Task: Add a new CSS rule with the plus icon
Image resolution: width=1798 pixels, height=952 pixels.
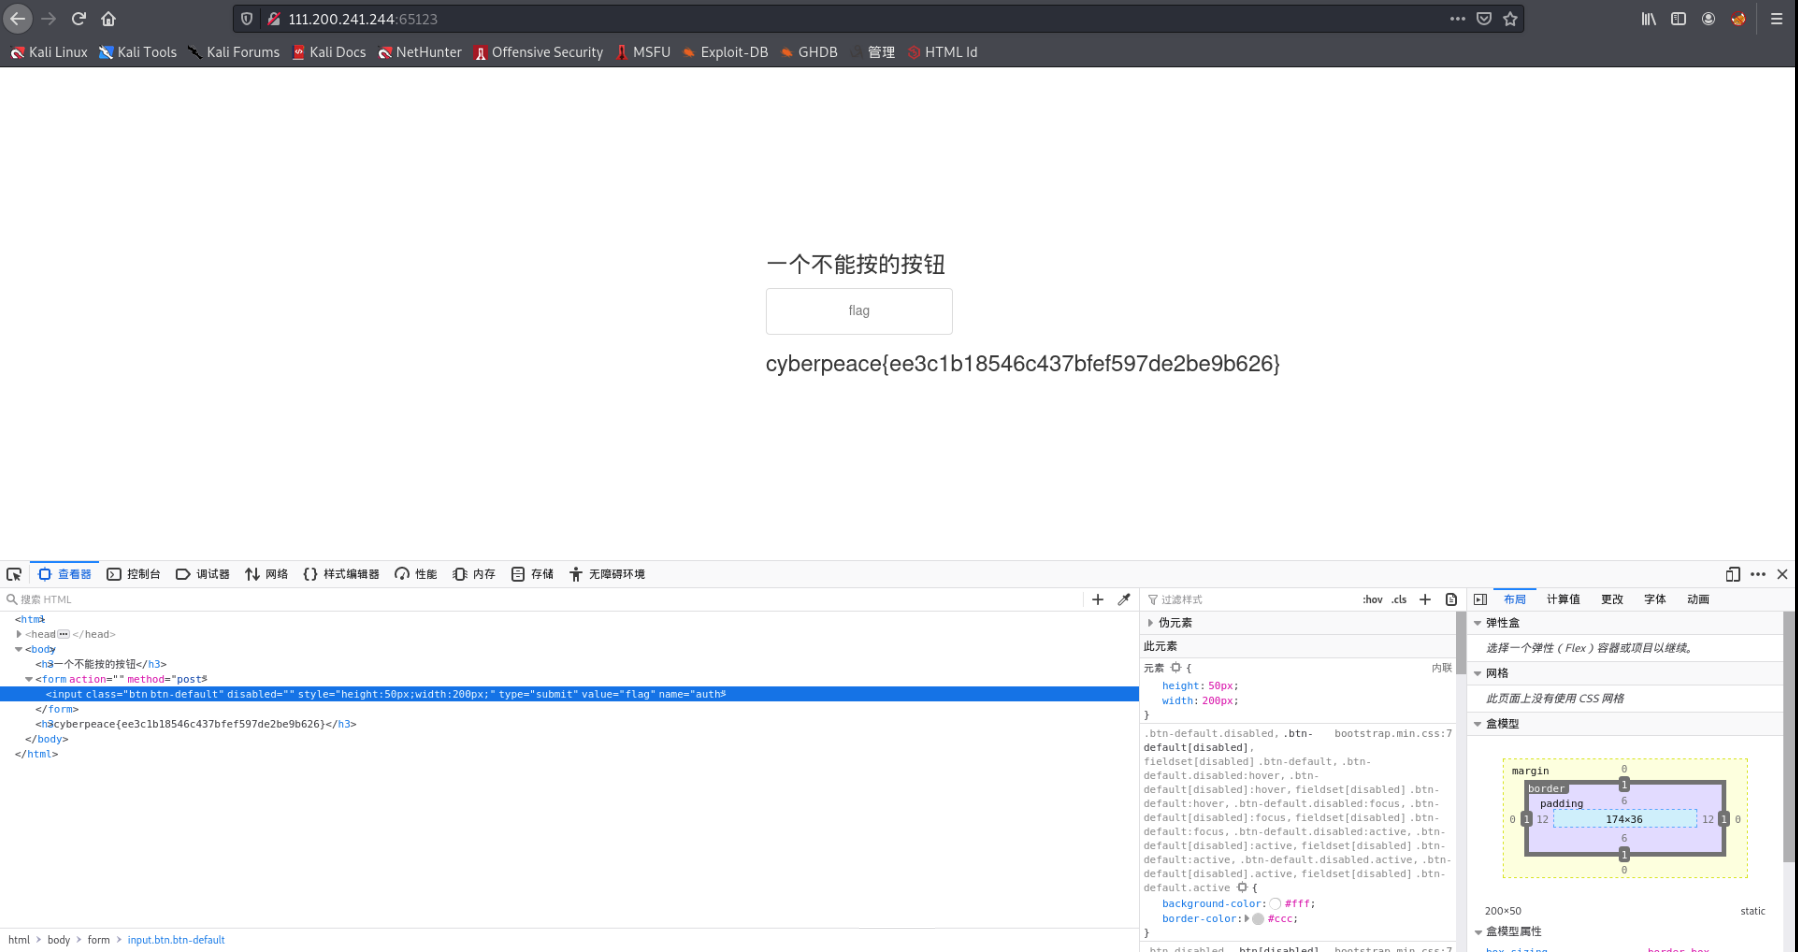Action: (x=1425, y=599)
